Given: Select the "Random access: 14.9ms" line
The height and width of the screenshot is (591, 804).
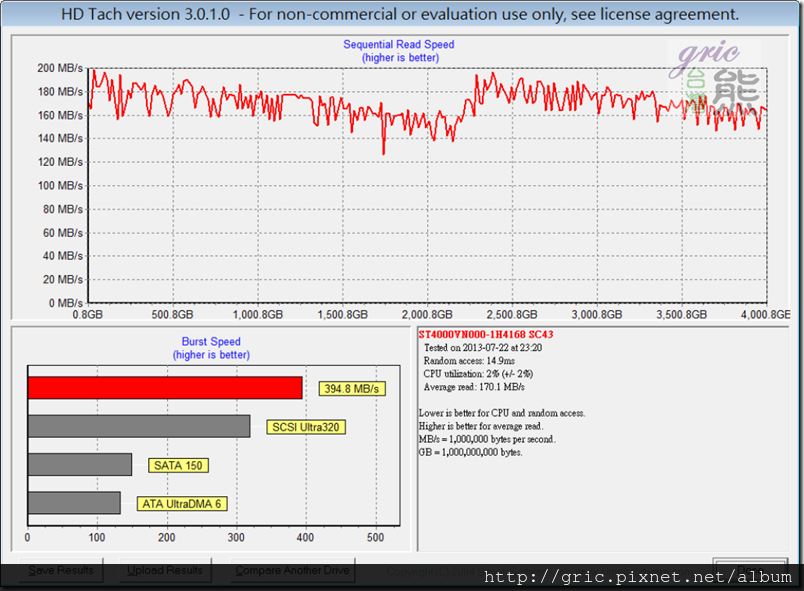Looking at the screenshot, I should (x=469, y=361).
